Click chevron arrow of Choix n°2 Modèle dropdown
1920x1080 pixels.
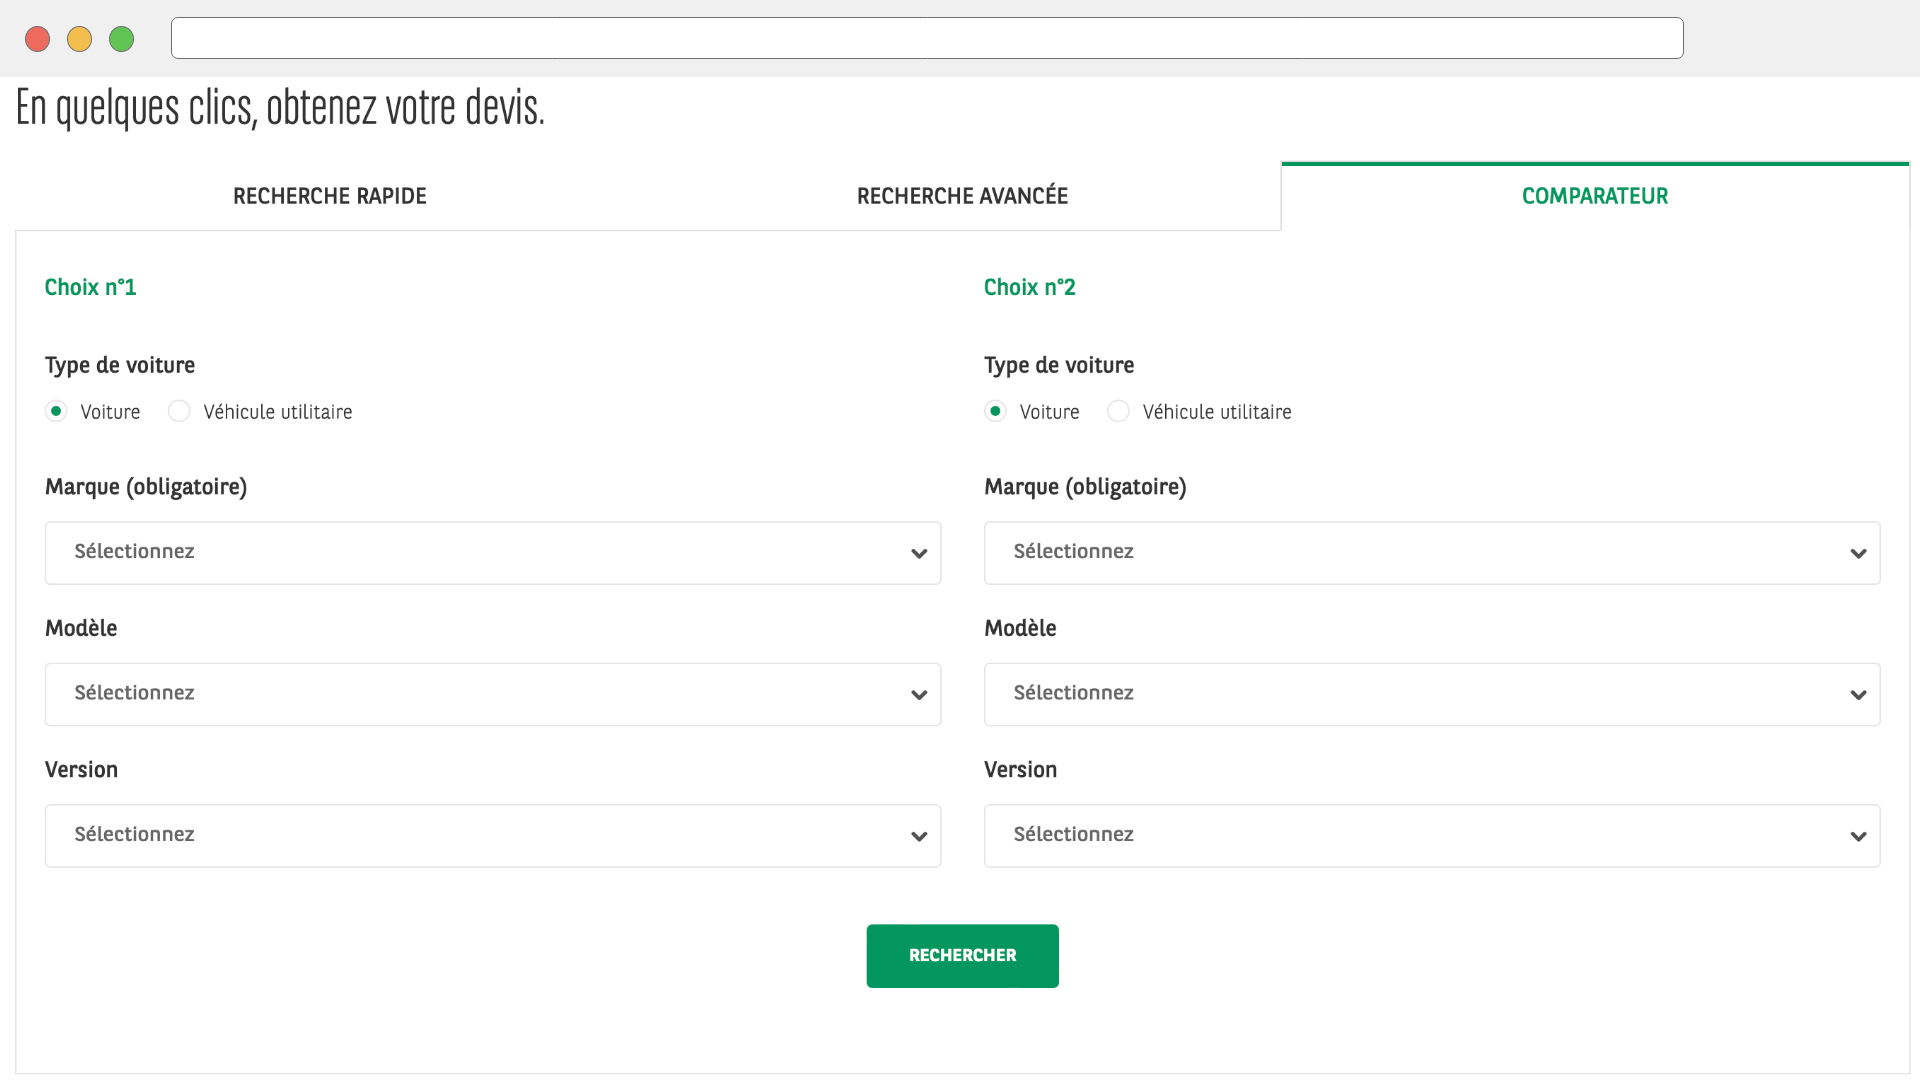(x=1858, y=695)
